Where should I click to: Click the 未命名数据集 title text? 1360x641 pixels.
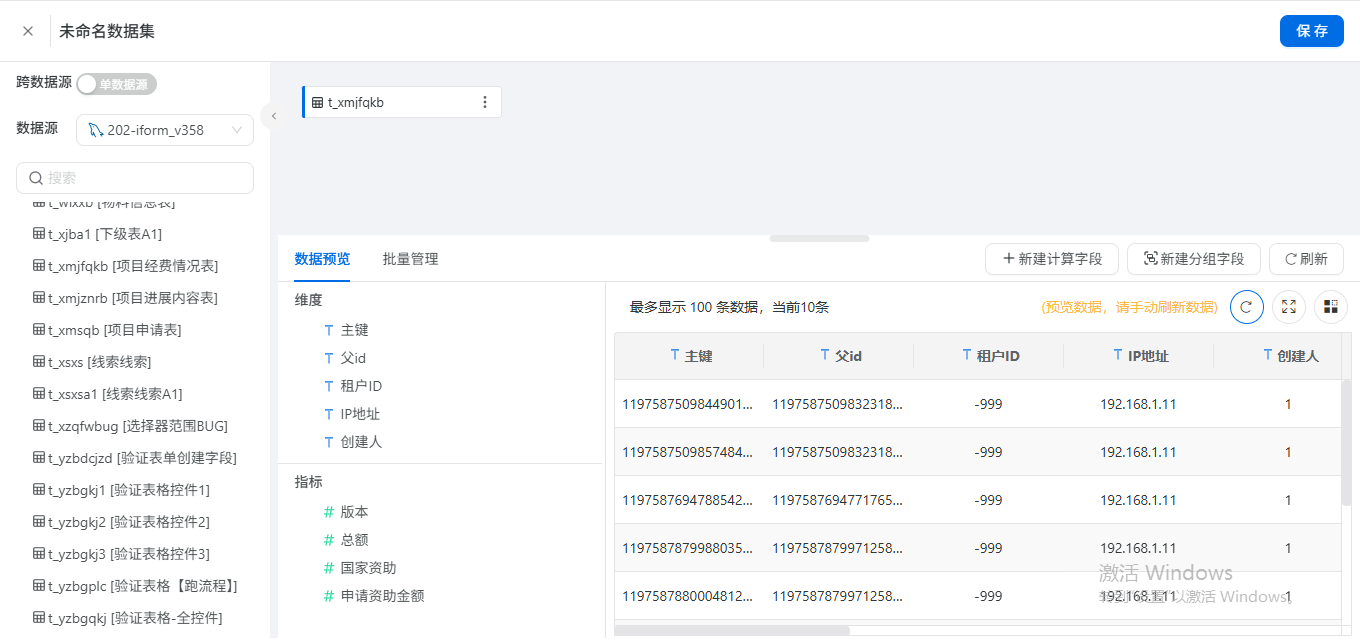click(x=107, y=31)
